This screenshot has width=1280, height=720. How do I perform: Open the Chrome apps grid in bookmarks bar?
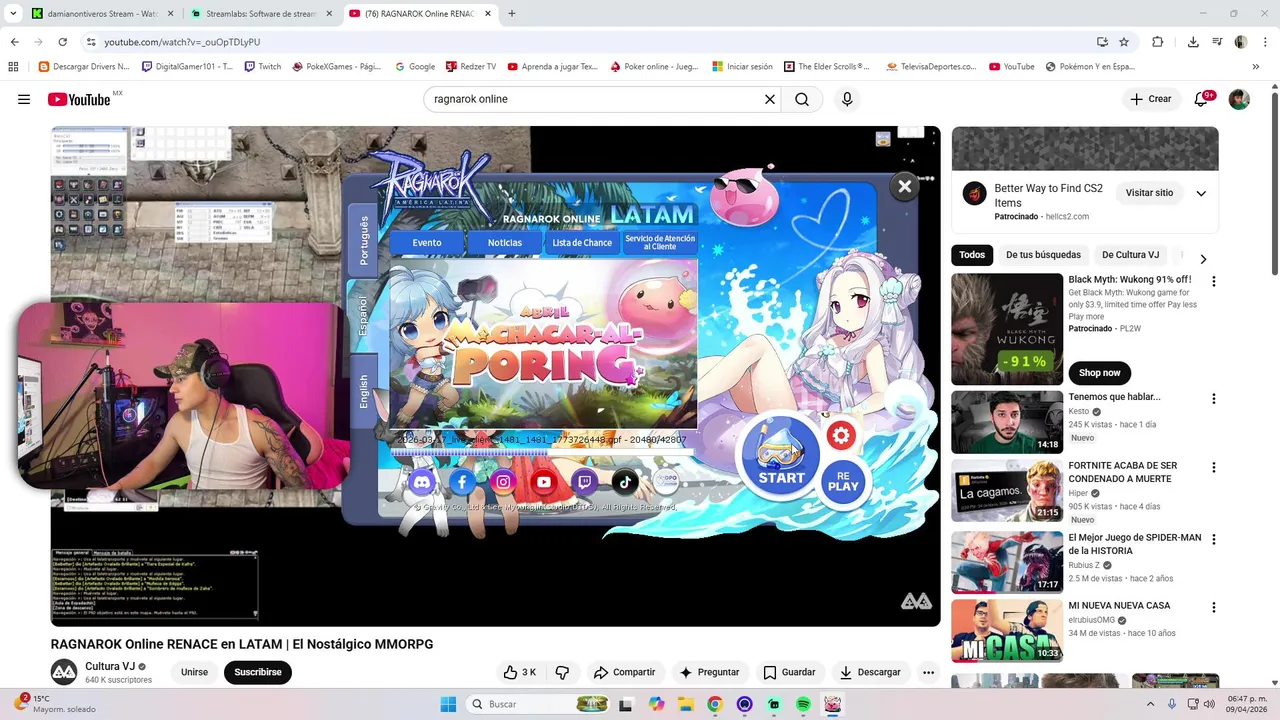pyautogui.click(x=13, y=67)
